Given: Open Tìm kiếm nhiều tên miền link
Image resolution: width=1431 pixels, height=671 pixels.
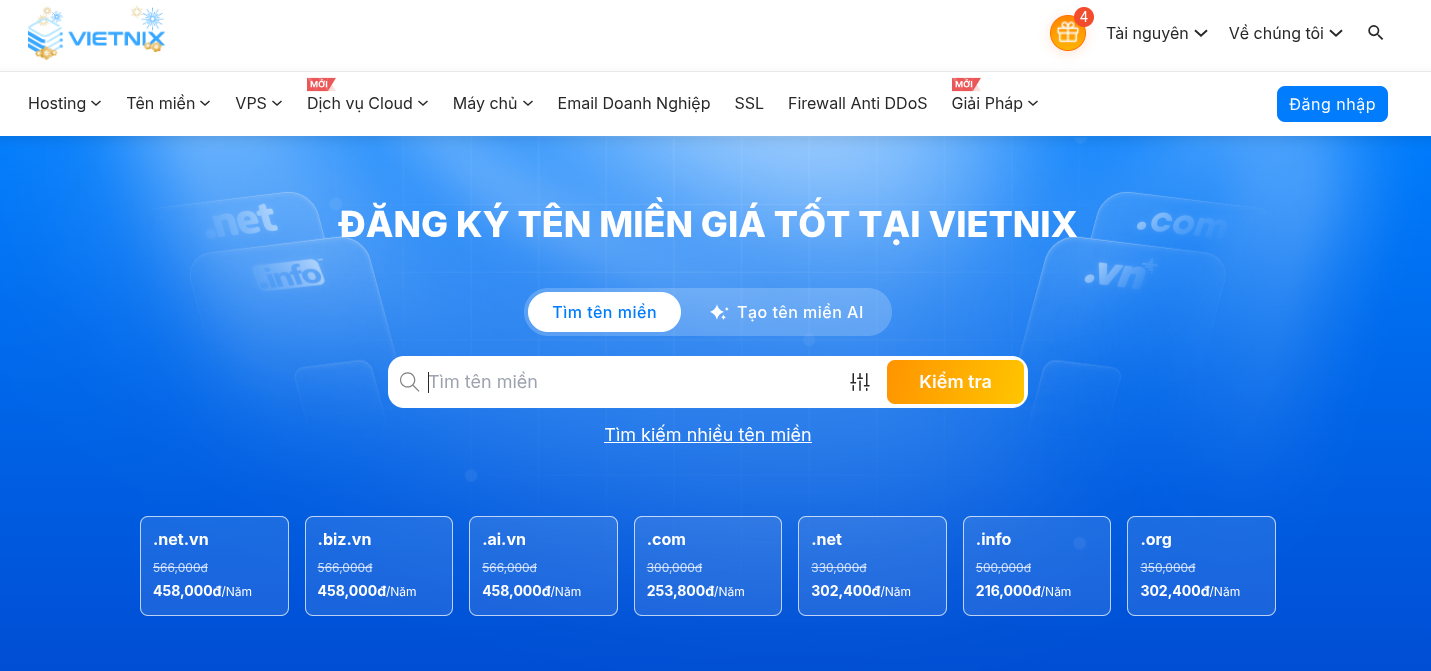Looking at the screenshot, I should pos(707,434).
